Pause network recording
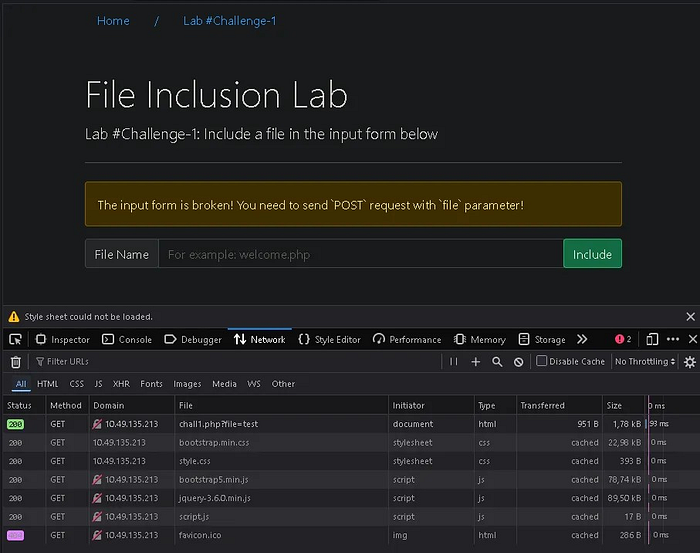The height and width of the screenshot is (553, 700). [x=454, y=362]
